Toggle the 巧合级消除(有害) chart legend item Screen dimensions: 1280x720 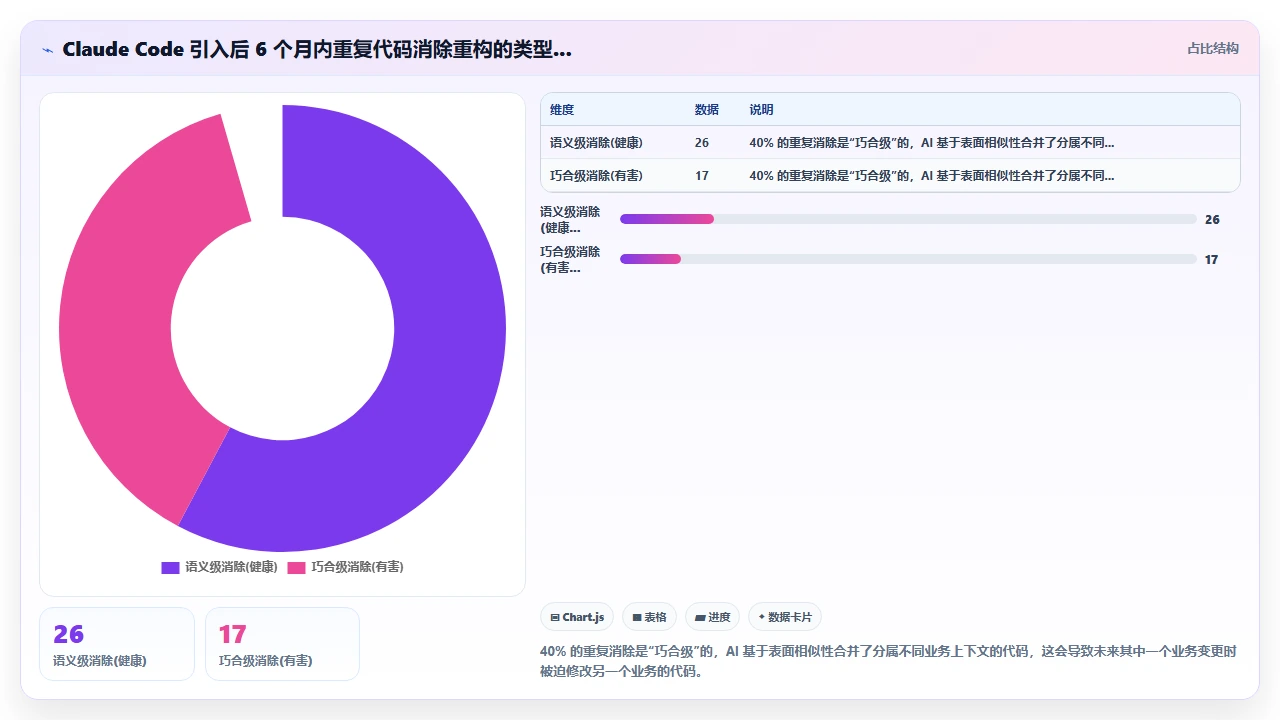coord(345,567)
